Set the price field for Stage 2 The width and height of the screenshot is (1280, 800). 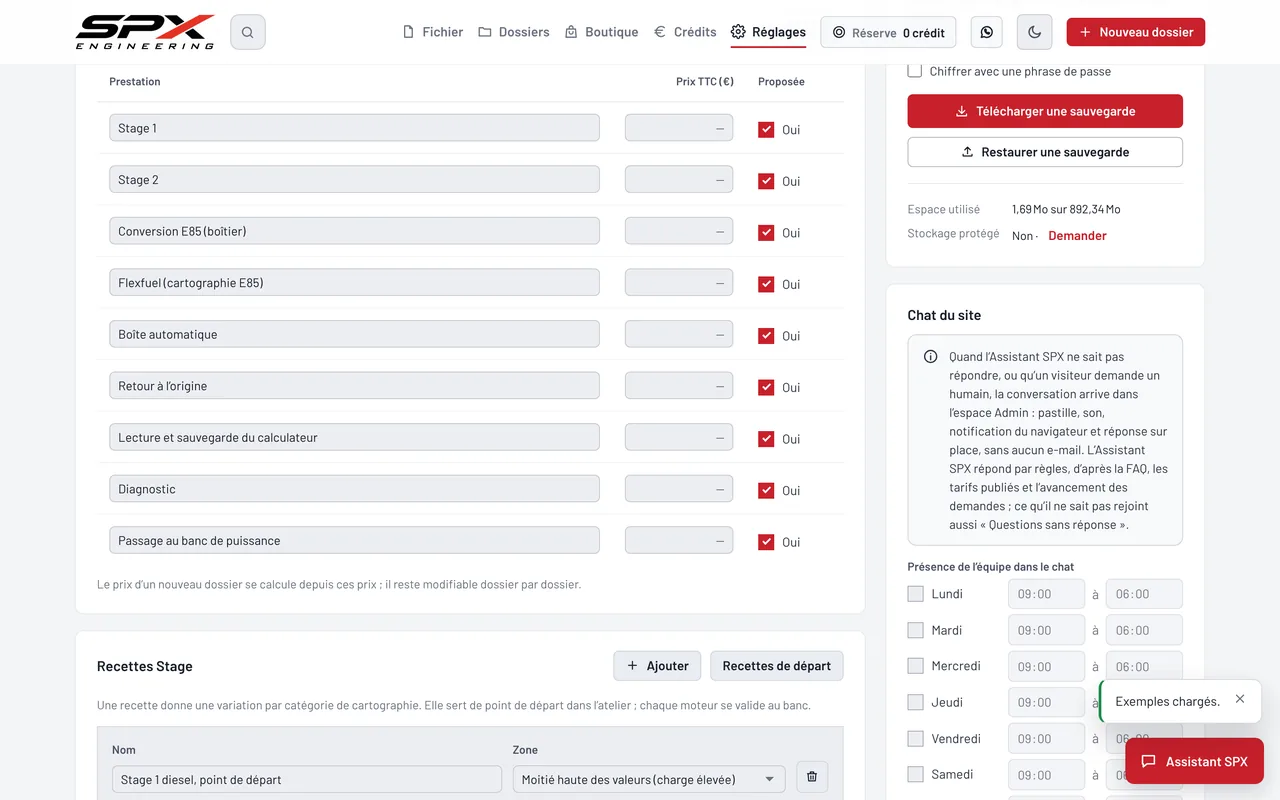pyautogui.click(x=679, y=180)
